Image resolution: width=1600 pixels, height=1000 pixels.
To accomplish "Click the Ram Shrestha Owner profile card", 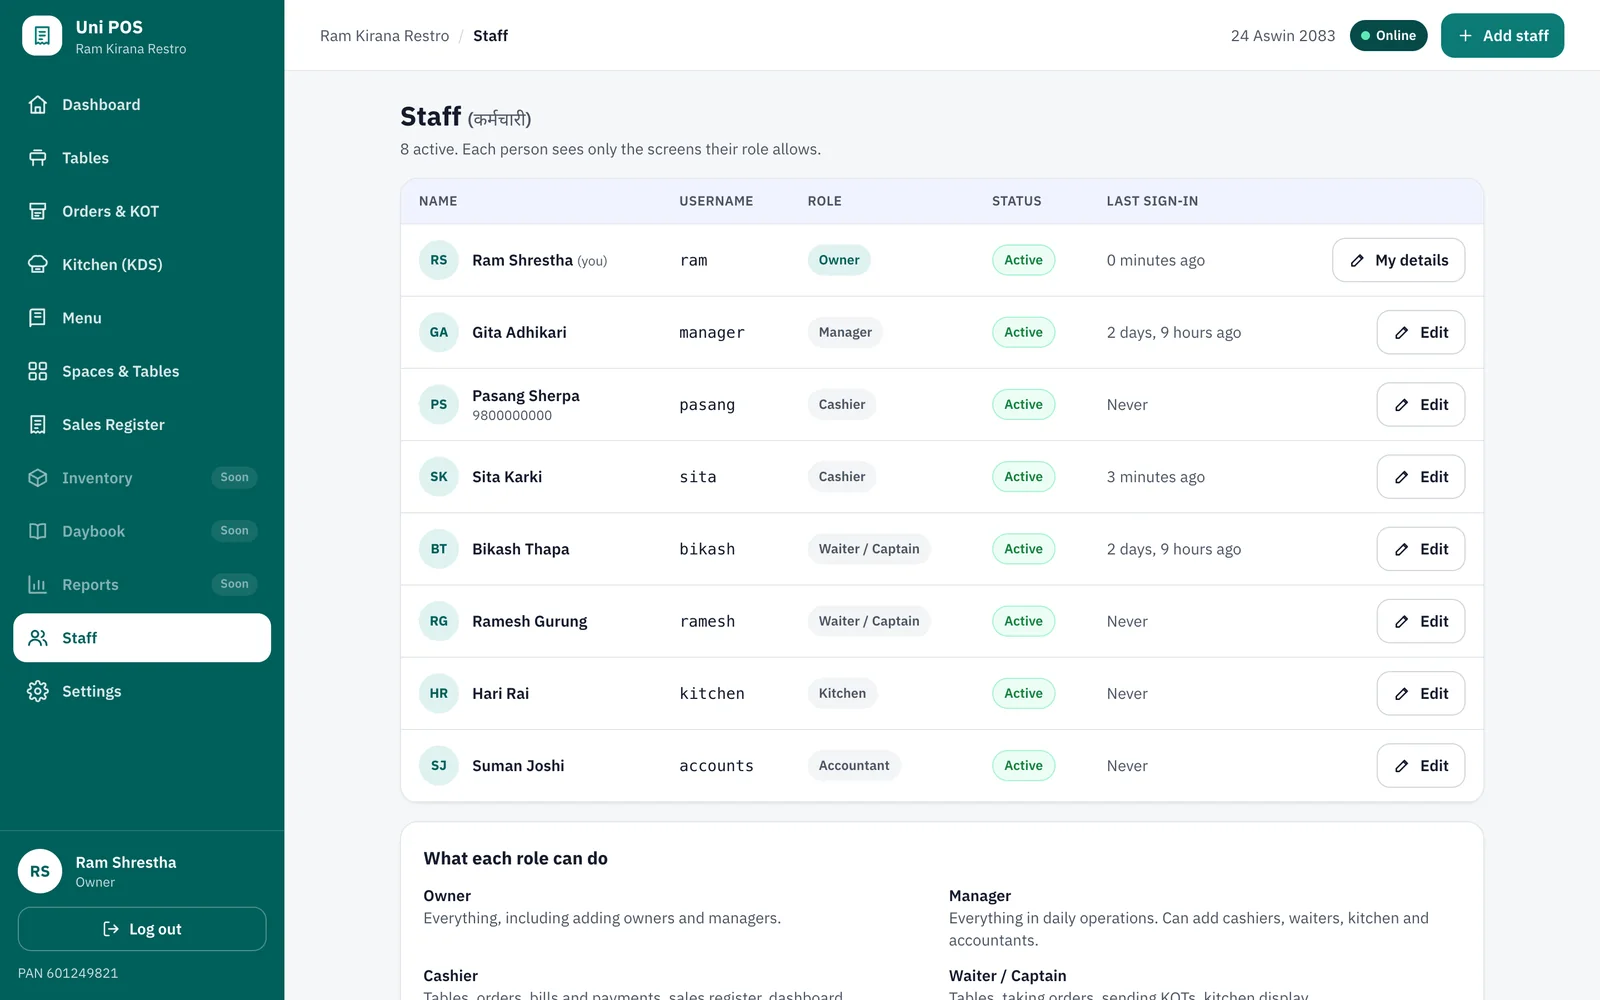I will [142, 871].
